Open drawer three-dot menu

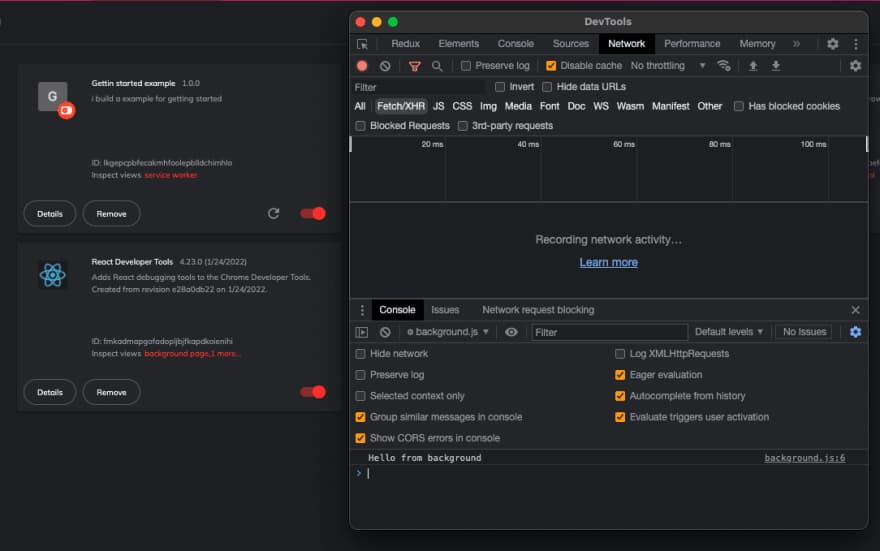[x=362, y=310]
